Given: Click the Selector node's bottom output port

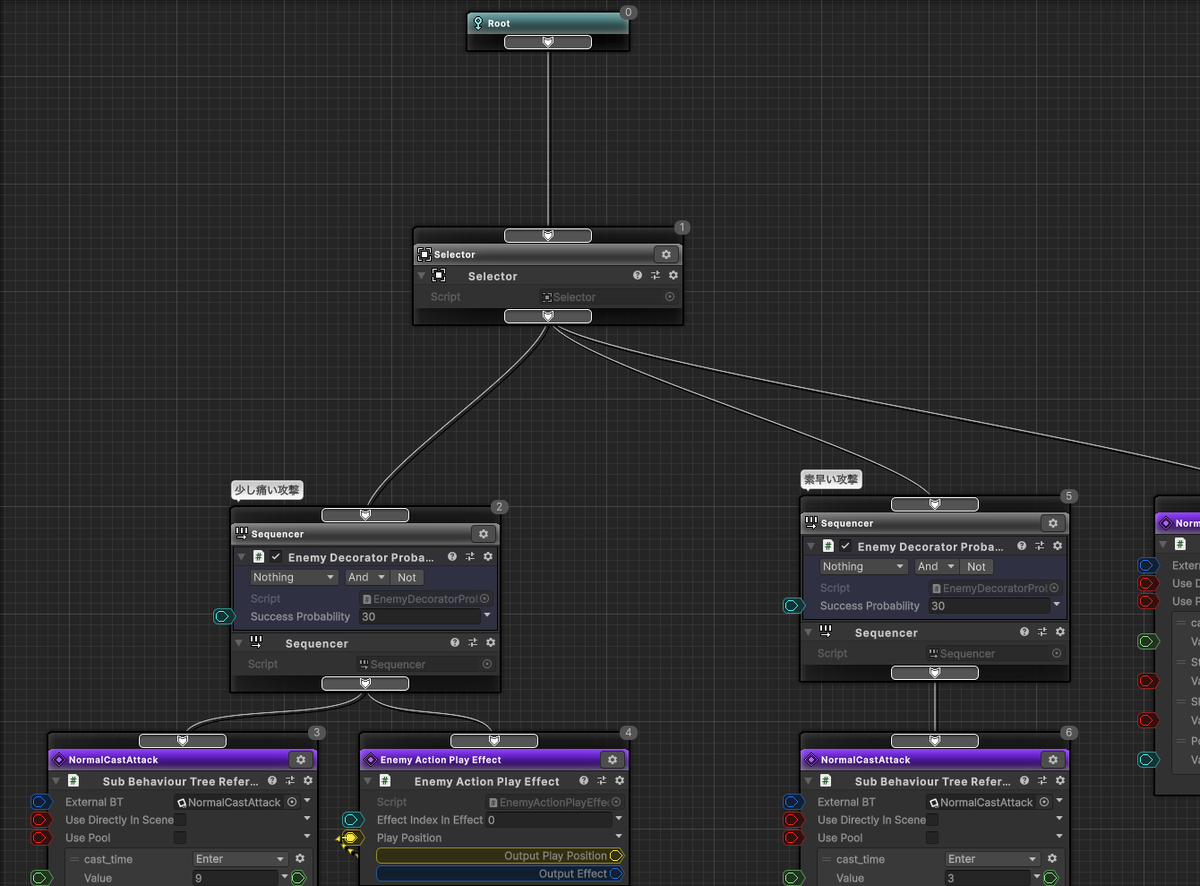Looking at the screenshot, I should click(x=548, y=316).
